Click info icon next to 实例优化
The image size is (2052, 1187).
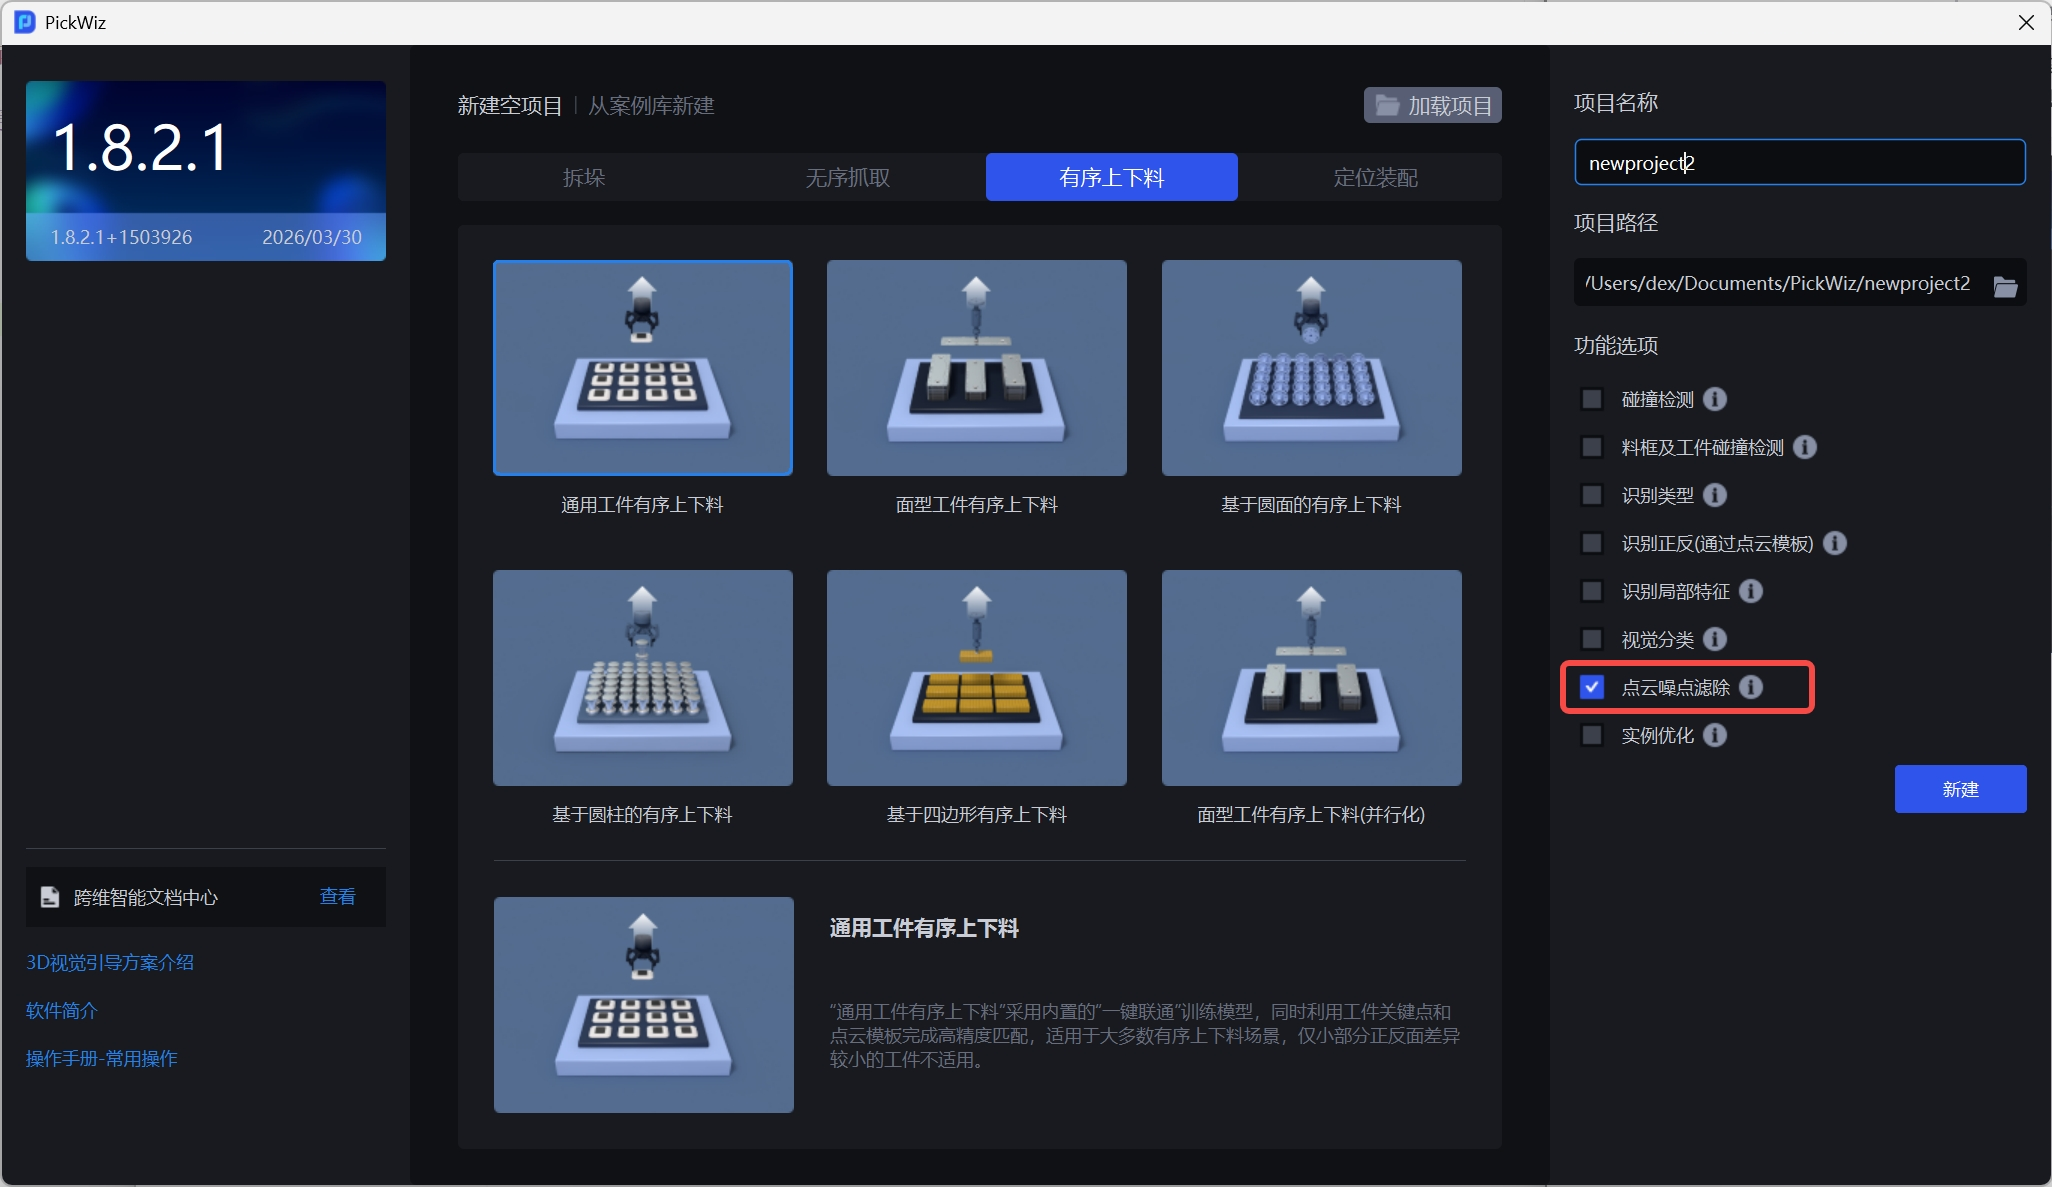pos(1714,735)
